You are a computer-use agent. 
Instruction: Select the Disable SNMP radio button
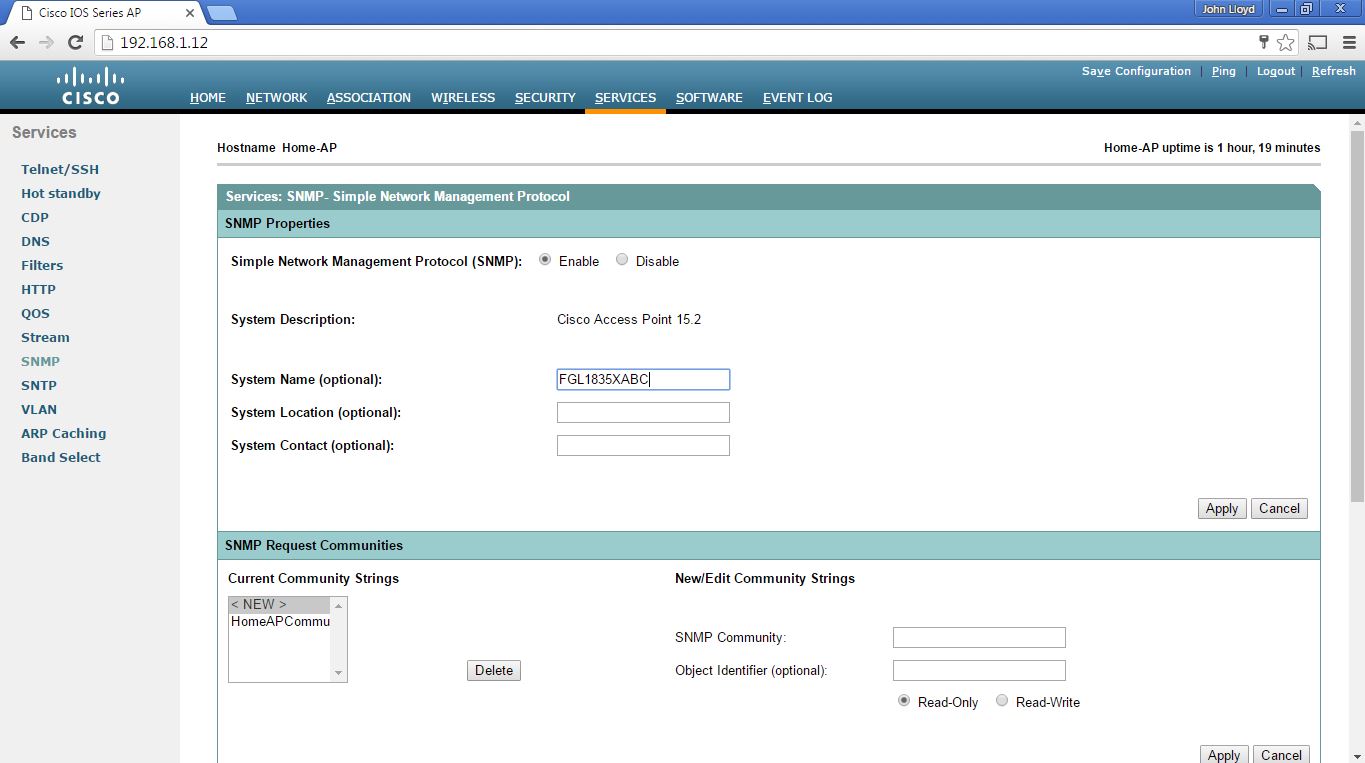tap(622, 259)
